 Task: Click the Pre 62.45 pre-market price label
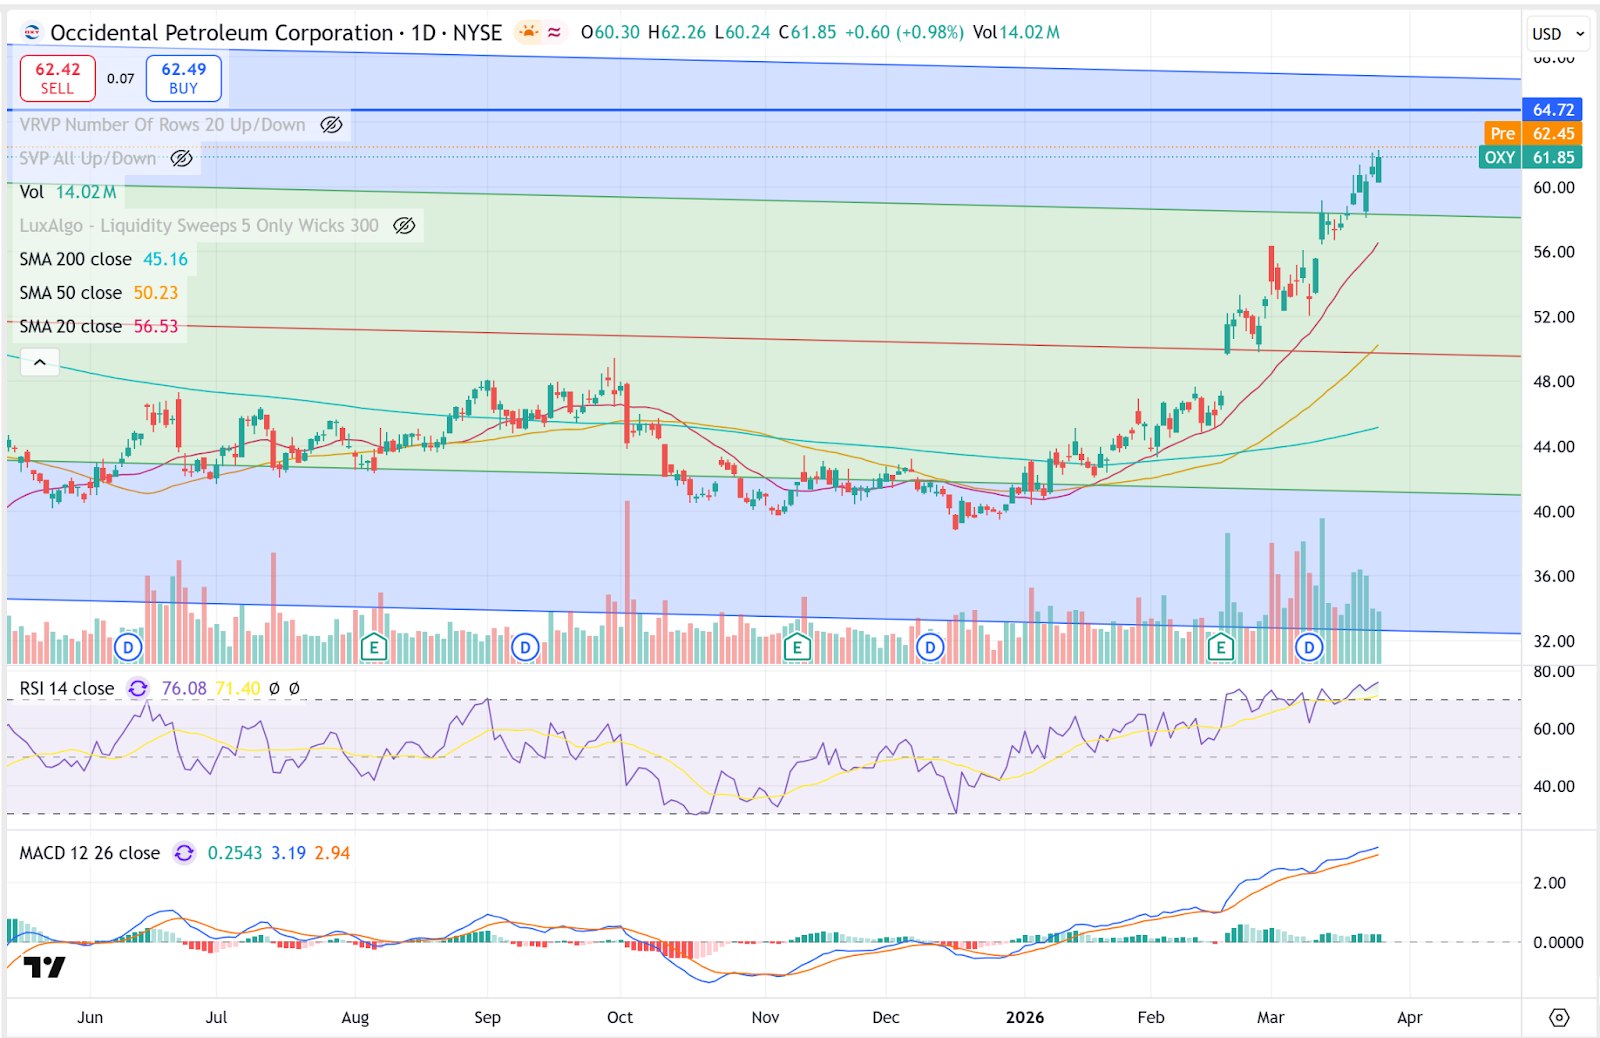[x=1533, y=134]
